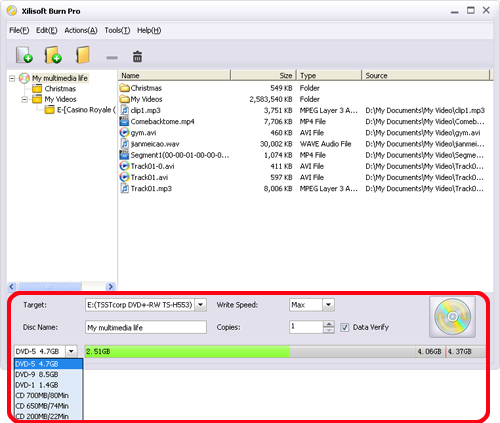
Task: Select CD 700MB/80Min from the list
Action: [x=48, y=396]
